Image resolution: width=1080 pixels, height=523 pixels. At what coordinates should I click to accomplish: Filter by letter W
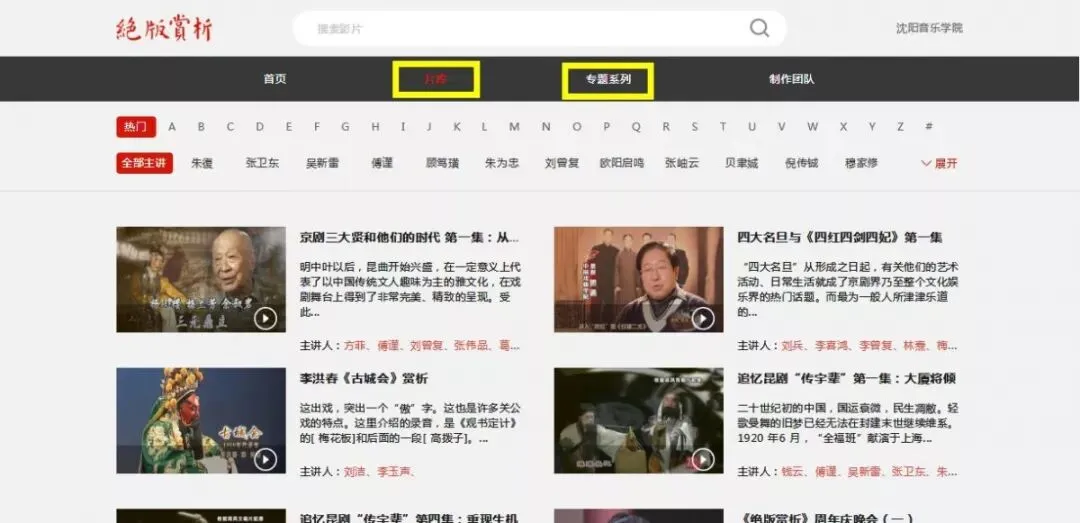coord(813,127)
